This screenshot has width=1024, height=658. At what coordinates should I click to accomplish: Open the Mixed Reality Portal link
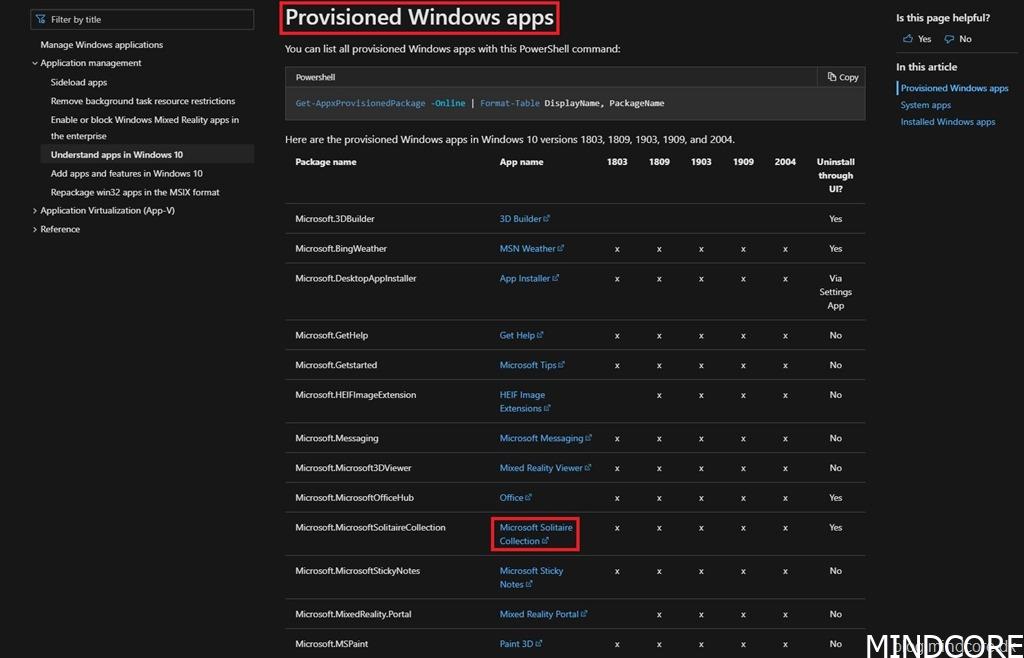click(539, 614)
